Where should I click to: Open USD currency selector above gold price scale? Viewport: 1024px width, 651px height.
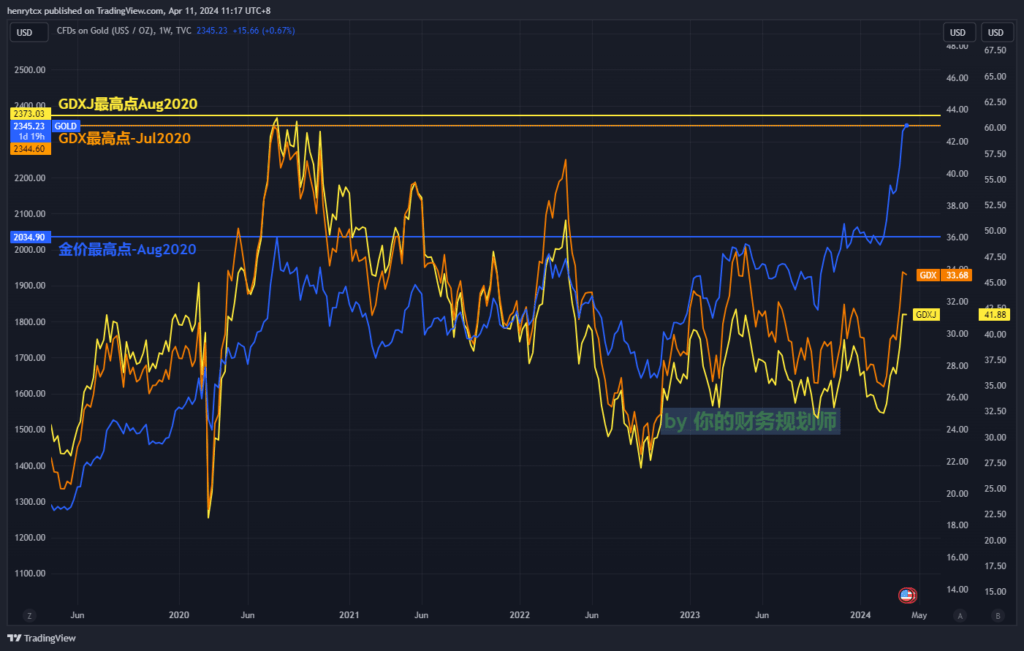tap(29, 33)
